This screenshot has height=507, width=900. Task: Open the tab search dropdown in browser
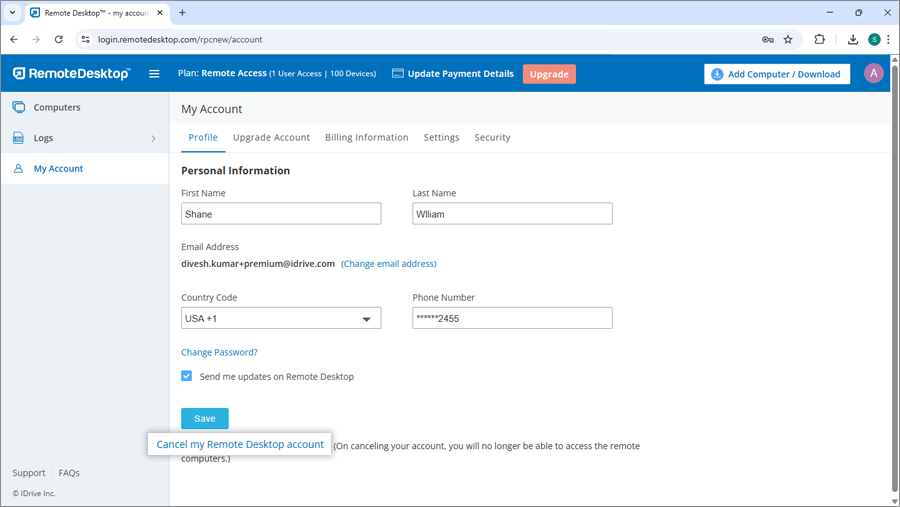coord(12,13)
